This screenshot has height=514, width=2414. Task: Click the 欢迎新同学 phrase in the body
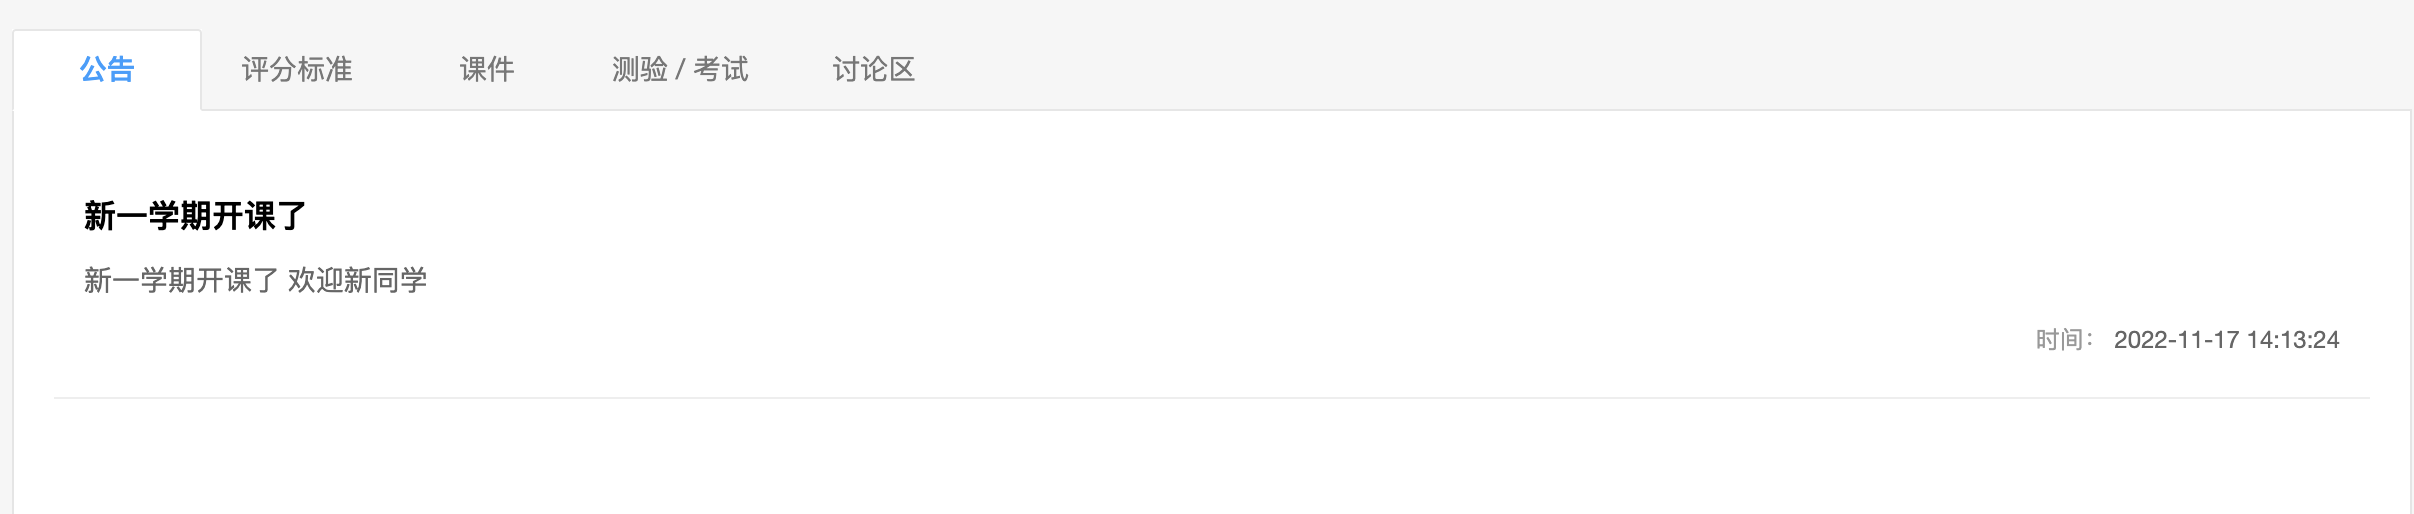coord(357,280)
